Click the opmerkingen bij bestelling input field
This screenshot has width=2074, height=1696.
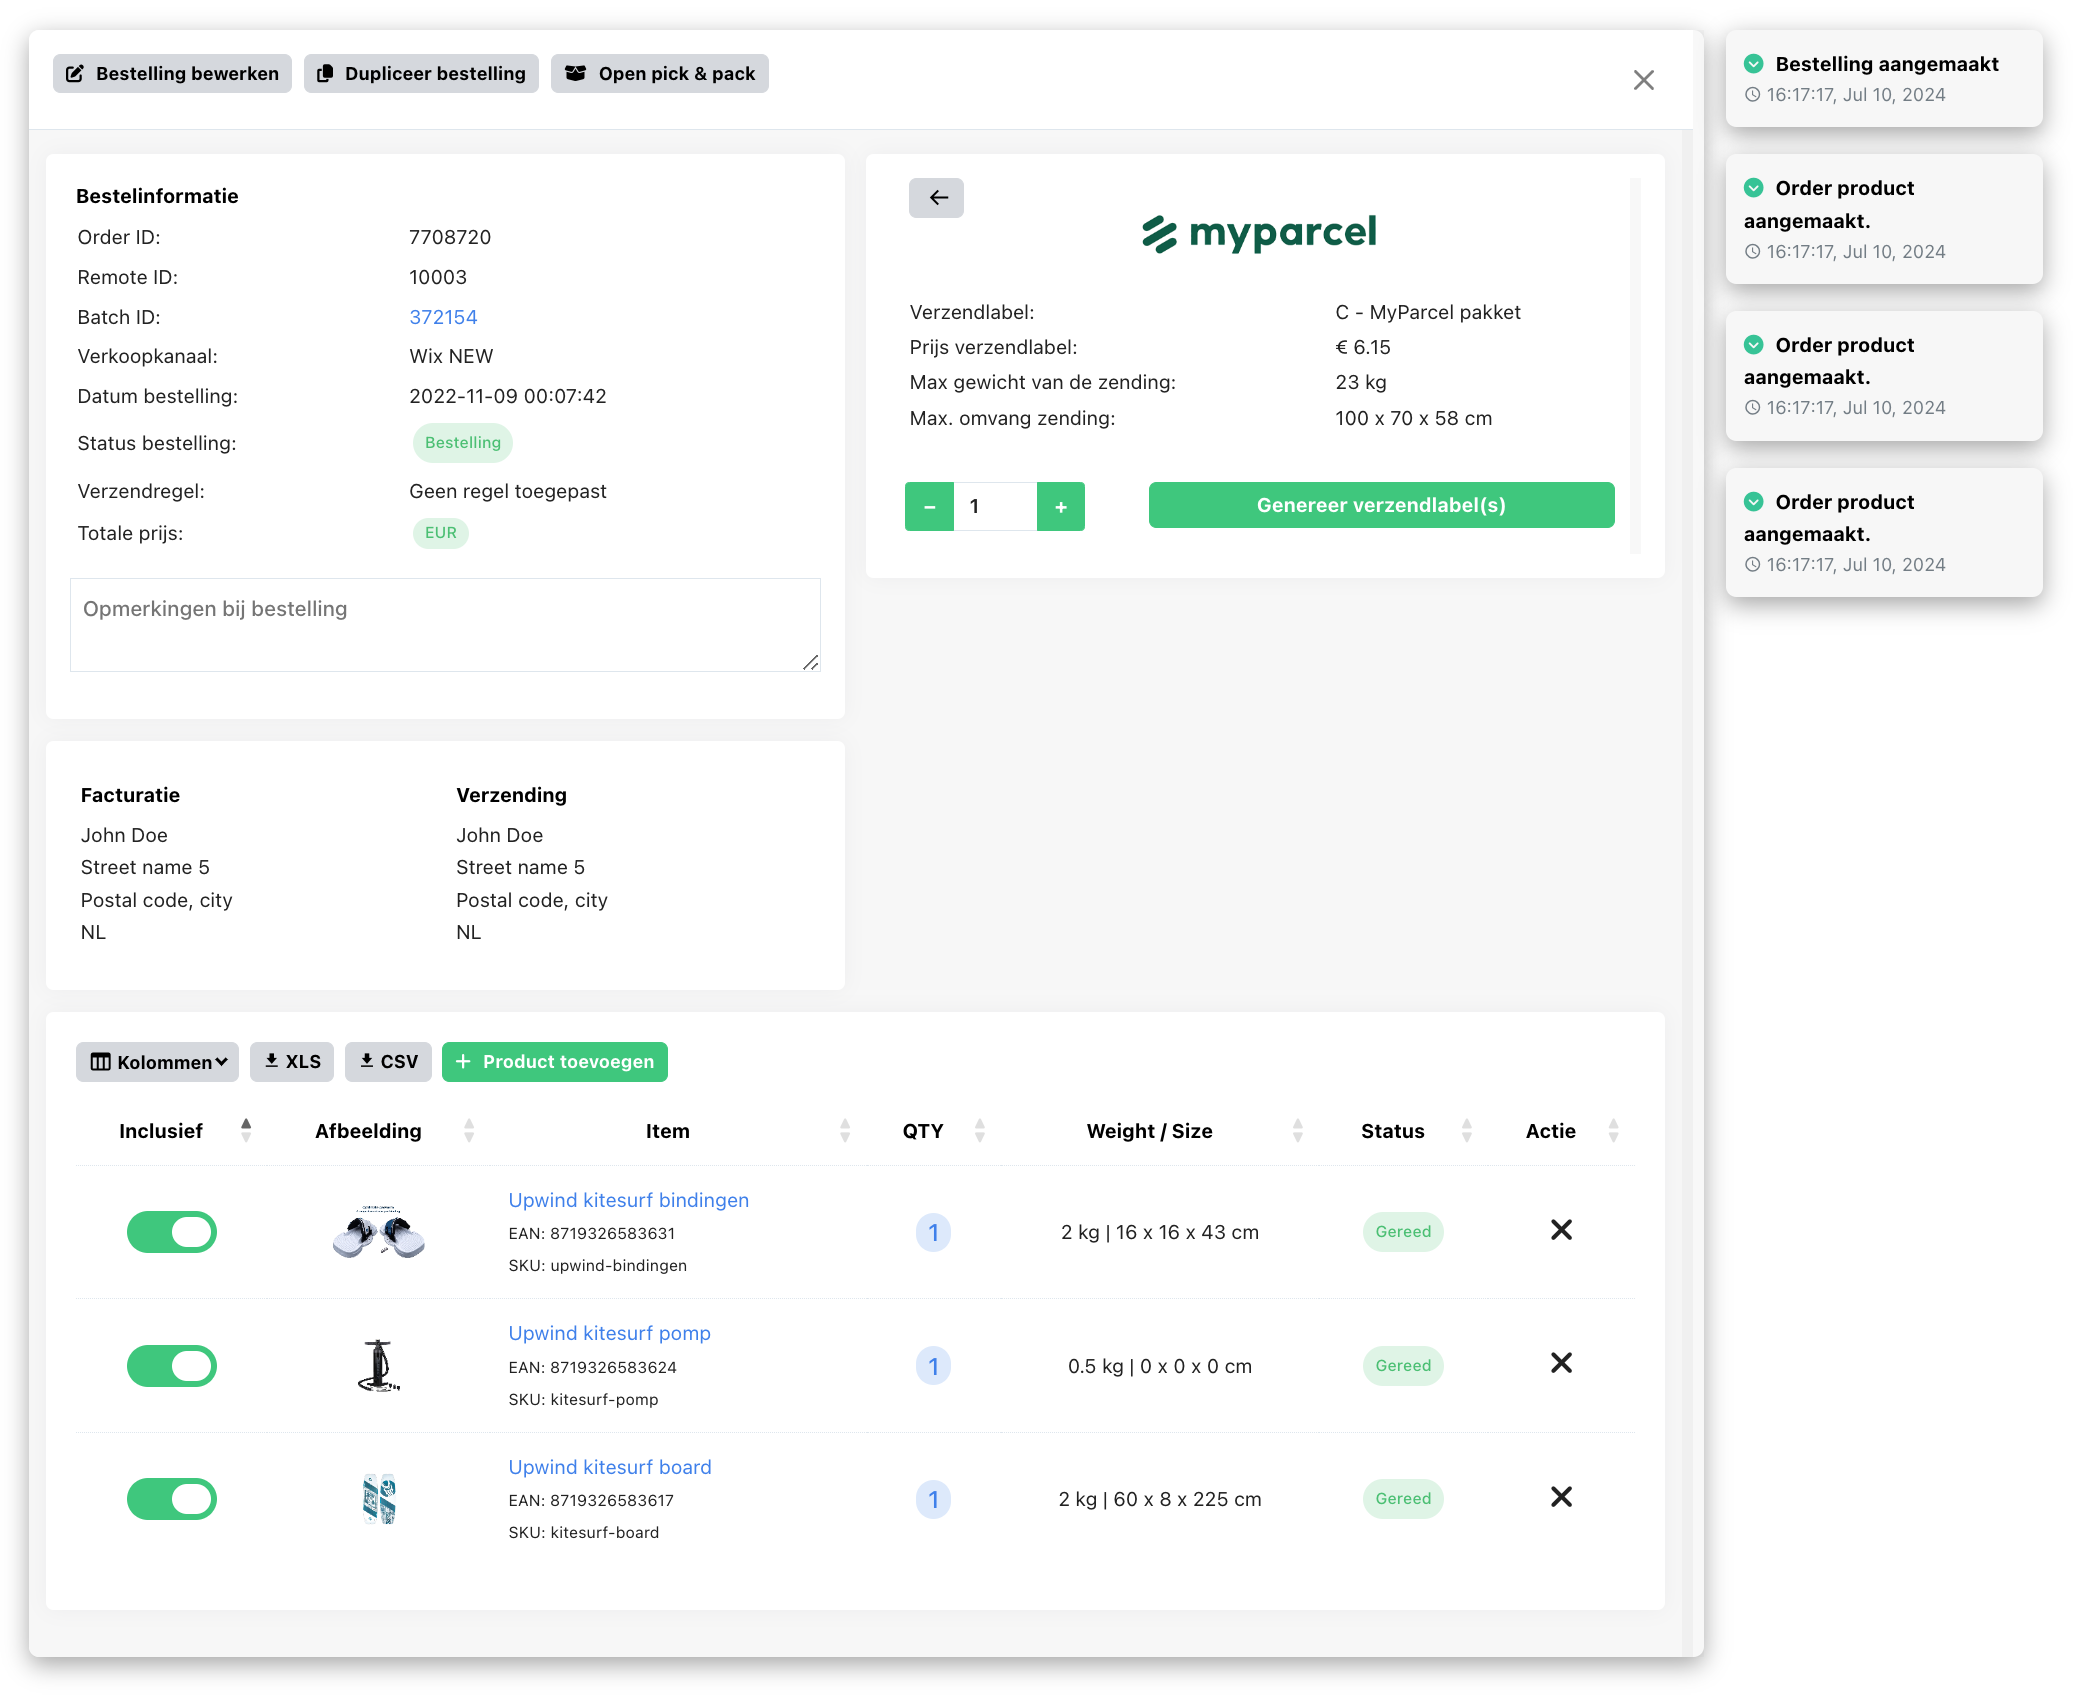coord(446,625)
